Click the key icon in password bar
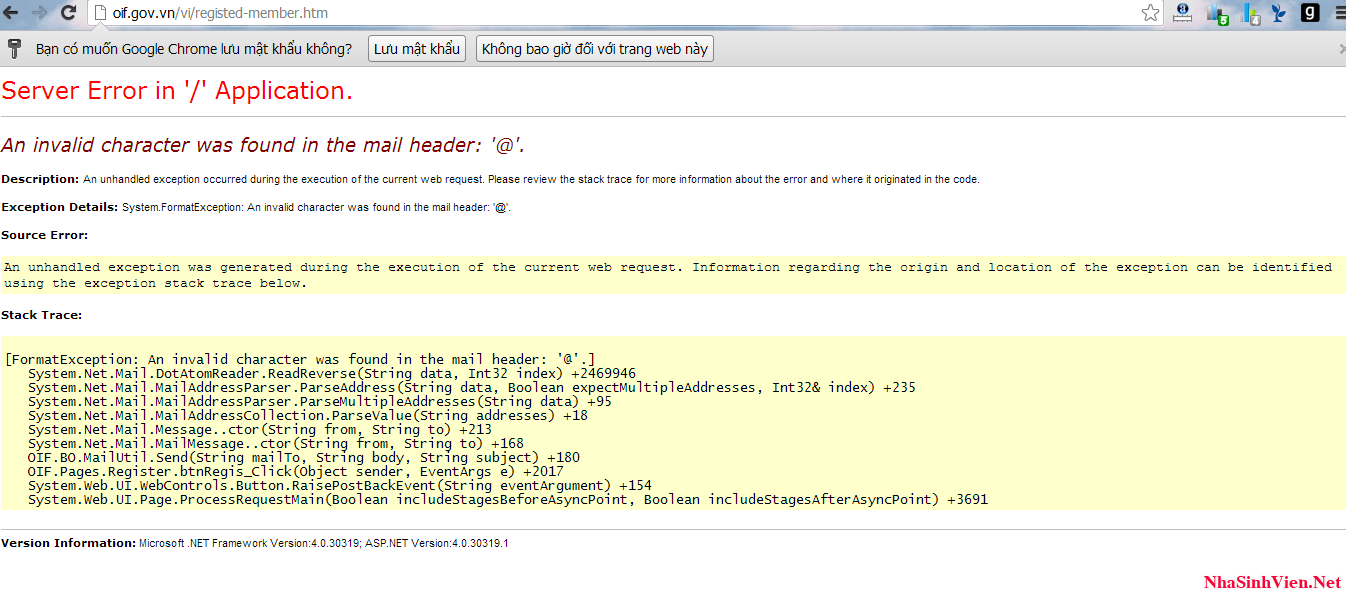This screenshot has height=598, width=1346. 15,49
